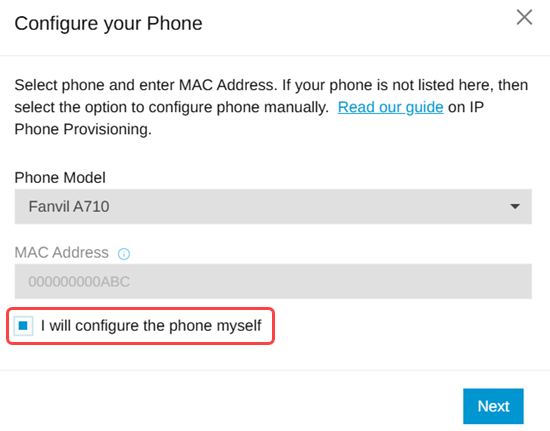Select the Fanvil A710 combo box text
The height and width of the screenshot is (431, 550).
[69, 207]
